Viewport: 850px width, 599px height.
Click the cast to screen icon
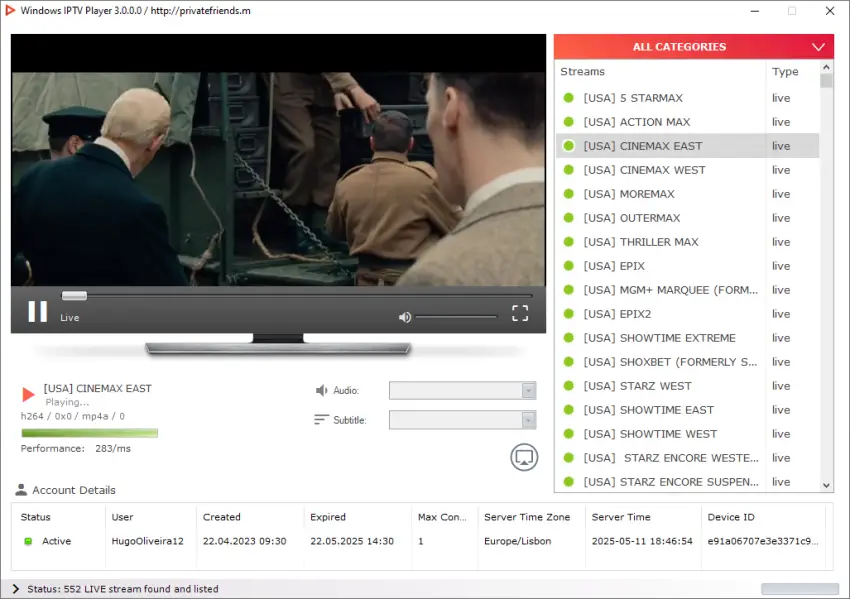[x=524, y=458]
